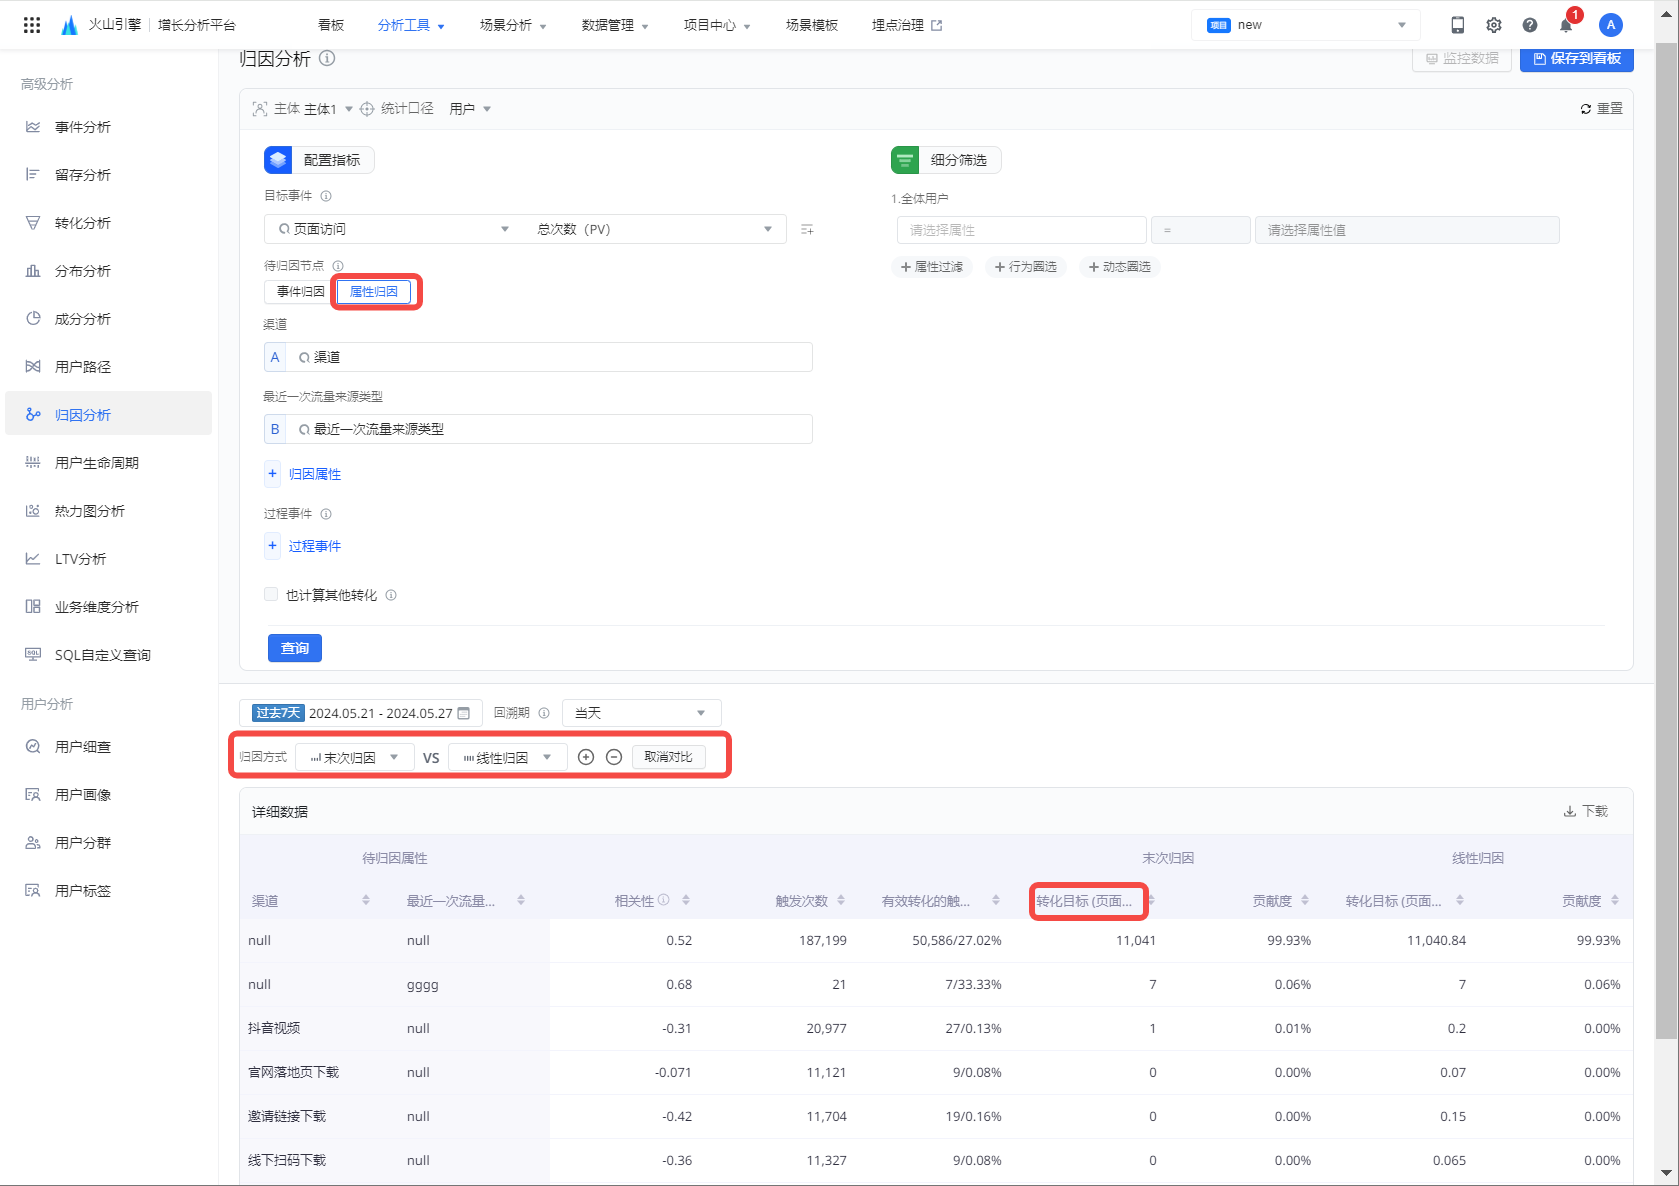1679x1186 pixels.
Task: Click the 保存到看板 button
Action: click(x=1577, y=59)
